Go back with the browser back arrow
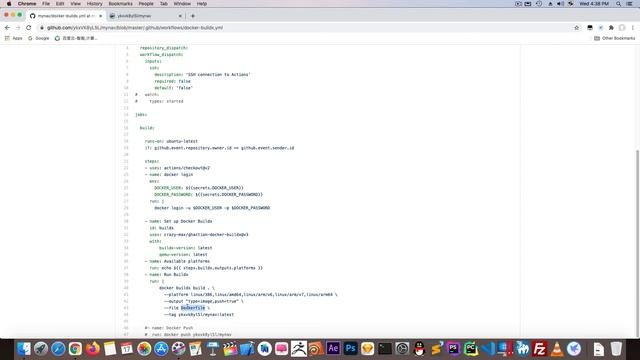The image size is (640, 360). point(7,28)
